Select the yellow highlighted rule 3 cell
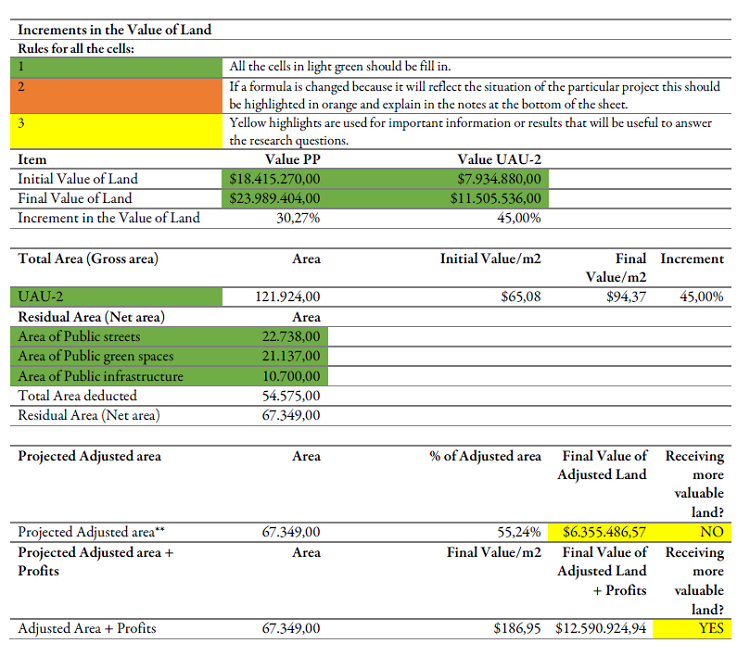The image size is (750, 656). coord(120,131)
